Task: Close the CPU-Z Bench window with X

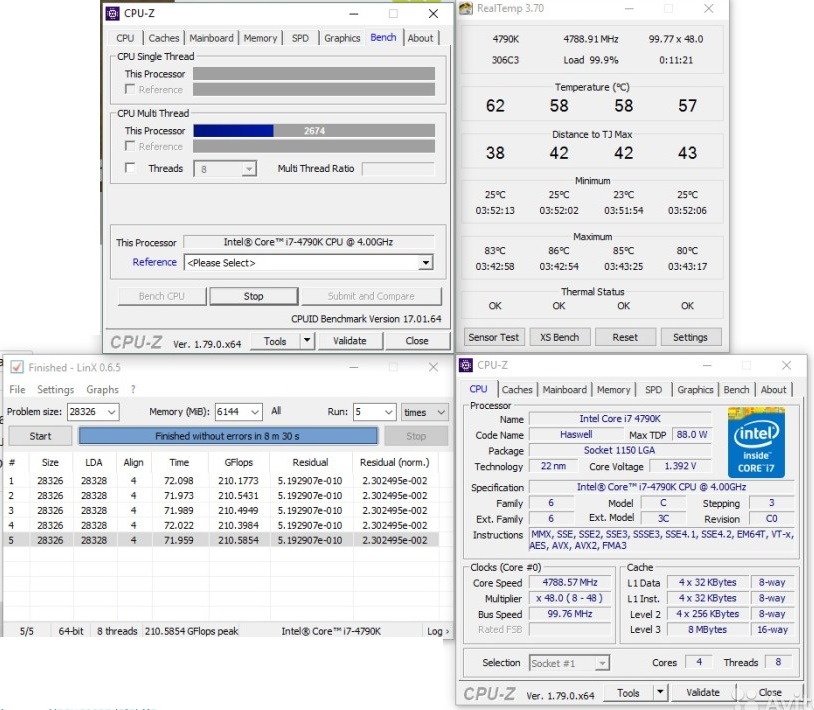Action: tap(433, 14)
